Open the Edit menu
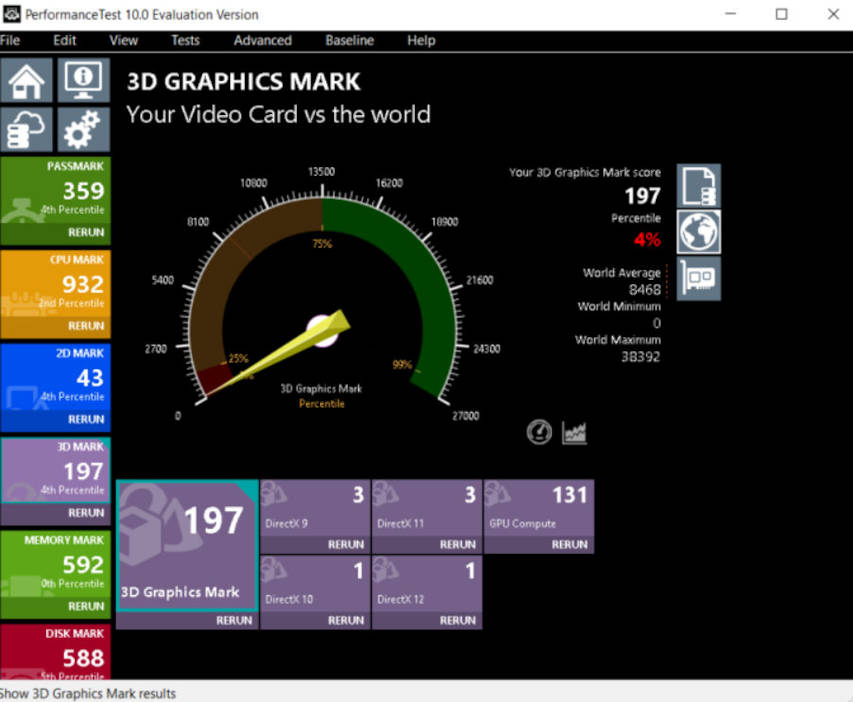853x702 pixels. [65, 40]
